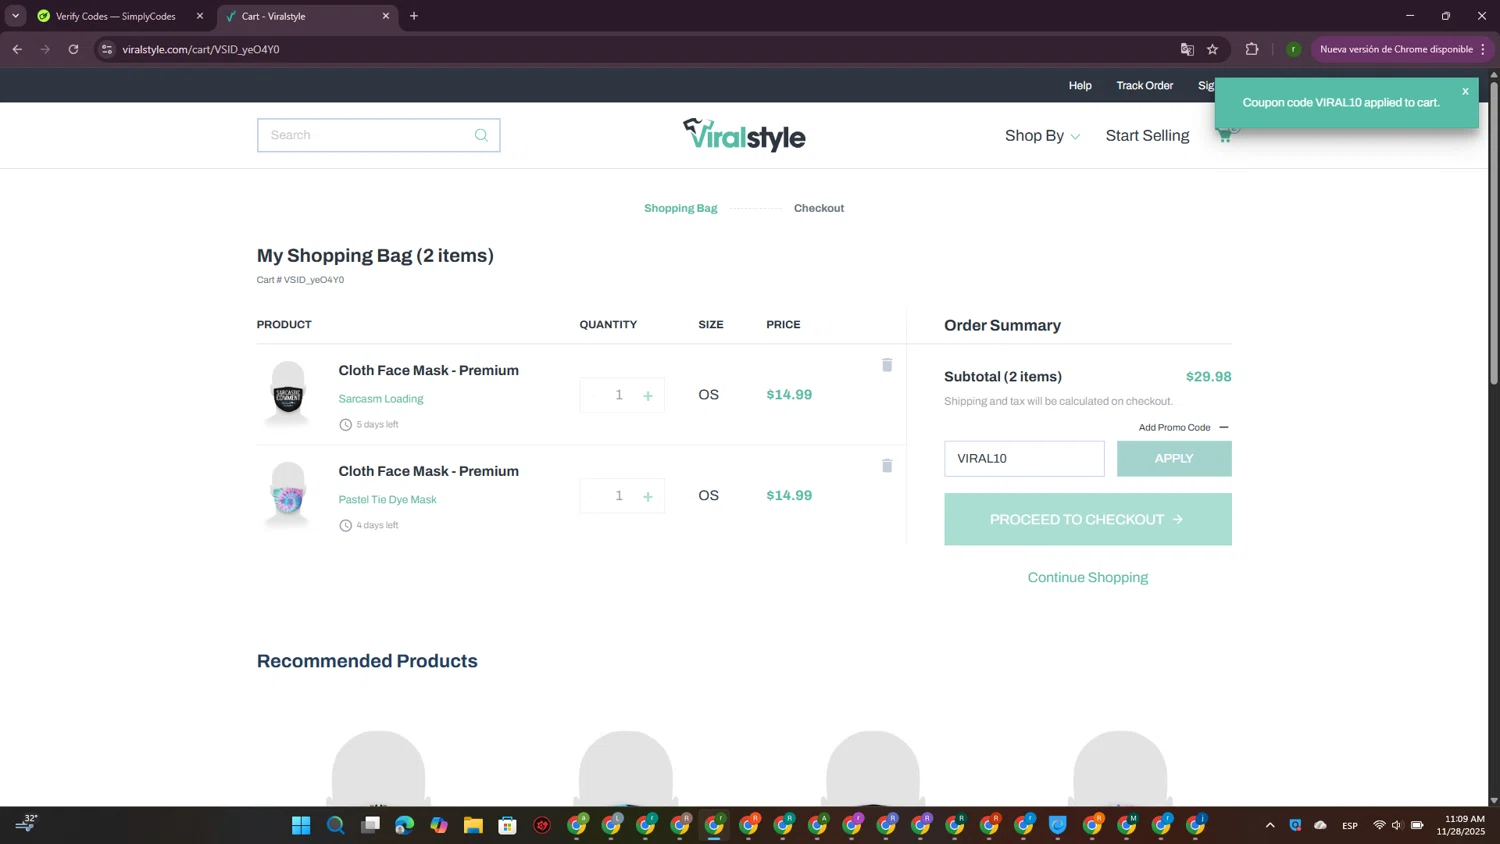This screenshot has height=844, width=1500.
Task: Proceed to checkout
Action: click(1088, 520)
